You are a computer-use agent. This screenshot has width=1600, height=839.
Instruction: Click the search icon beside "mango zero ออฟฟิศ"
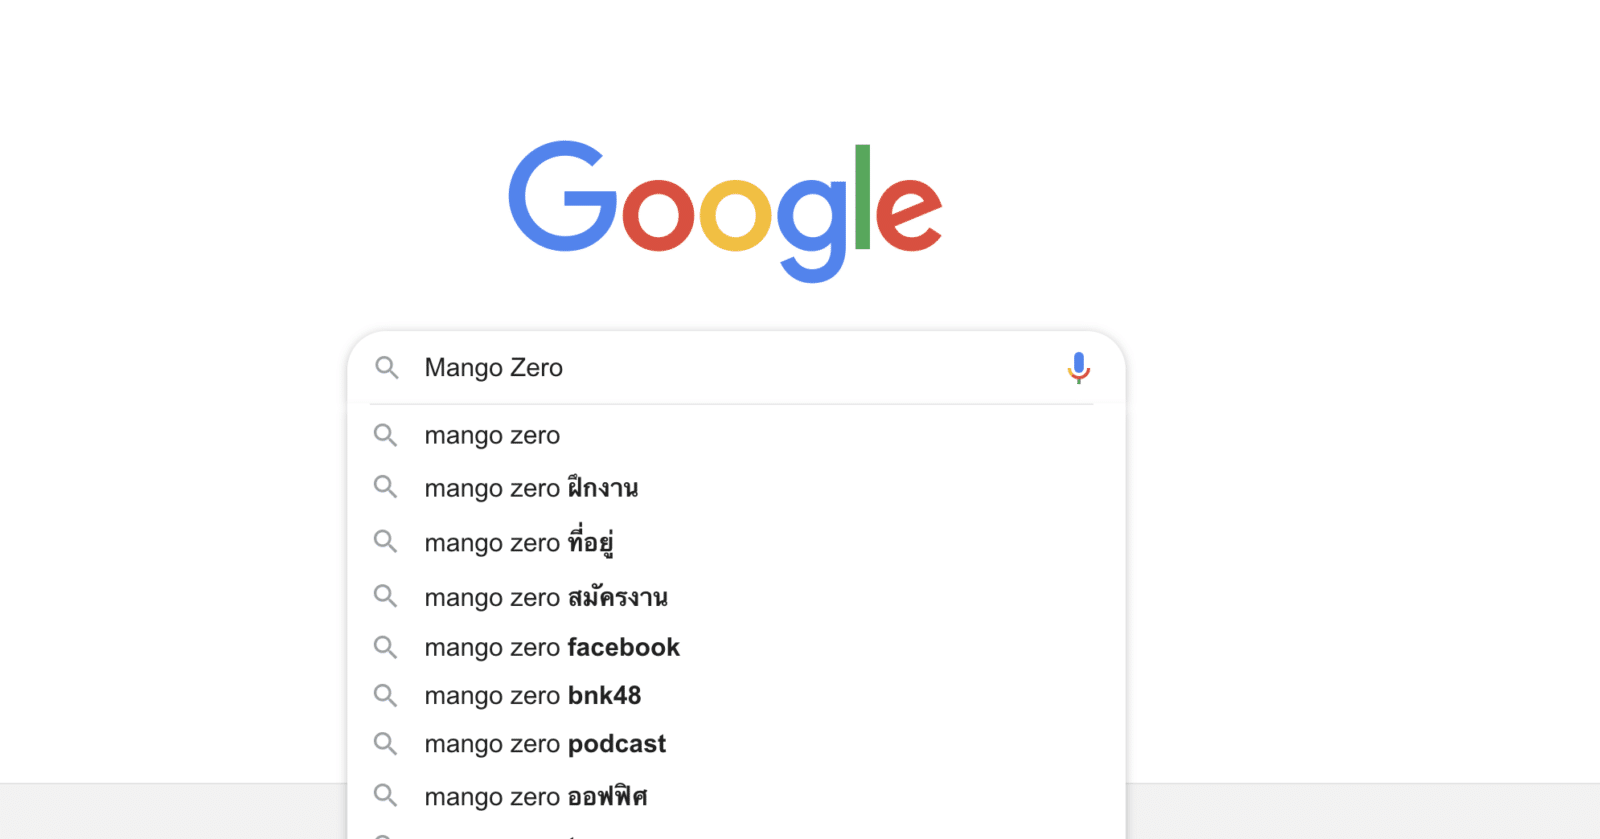[386, 795]
